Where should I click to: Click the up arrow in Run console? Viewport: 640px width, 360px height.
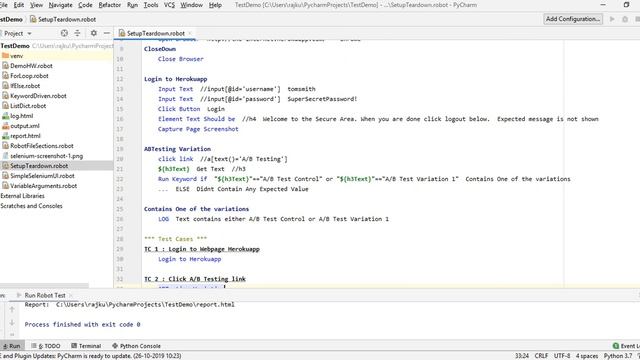[12, 309]
